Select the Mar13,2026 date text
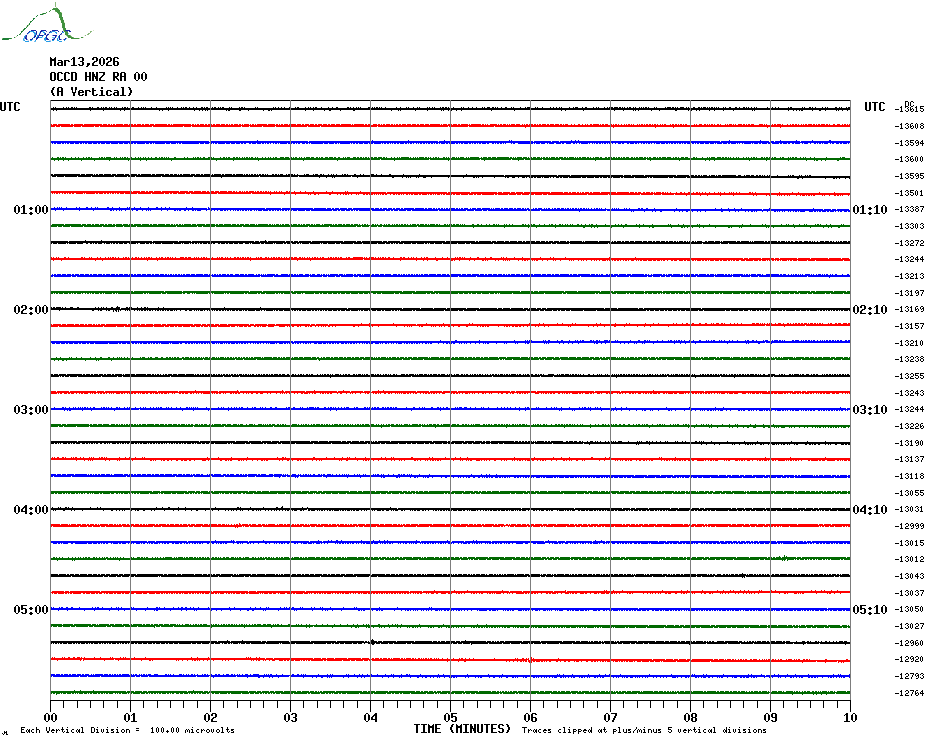 click(84, 62)
